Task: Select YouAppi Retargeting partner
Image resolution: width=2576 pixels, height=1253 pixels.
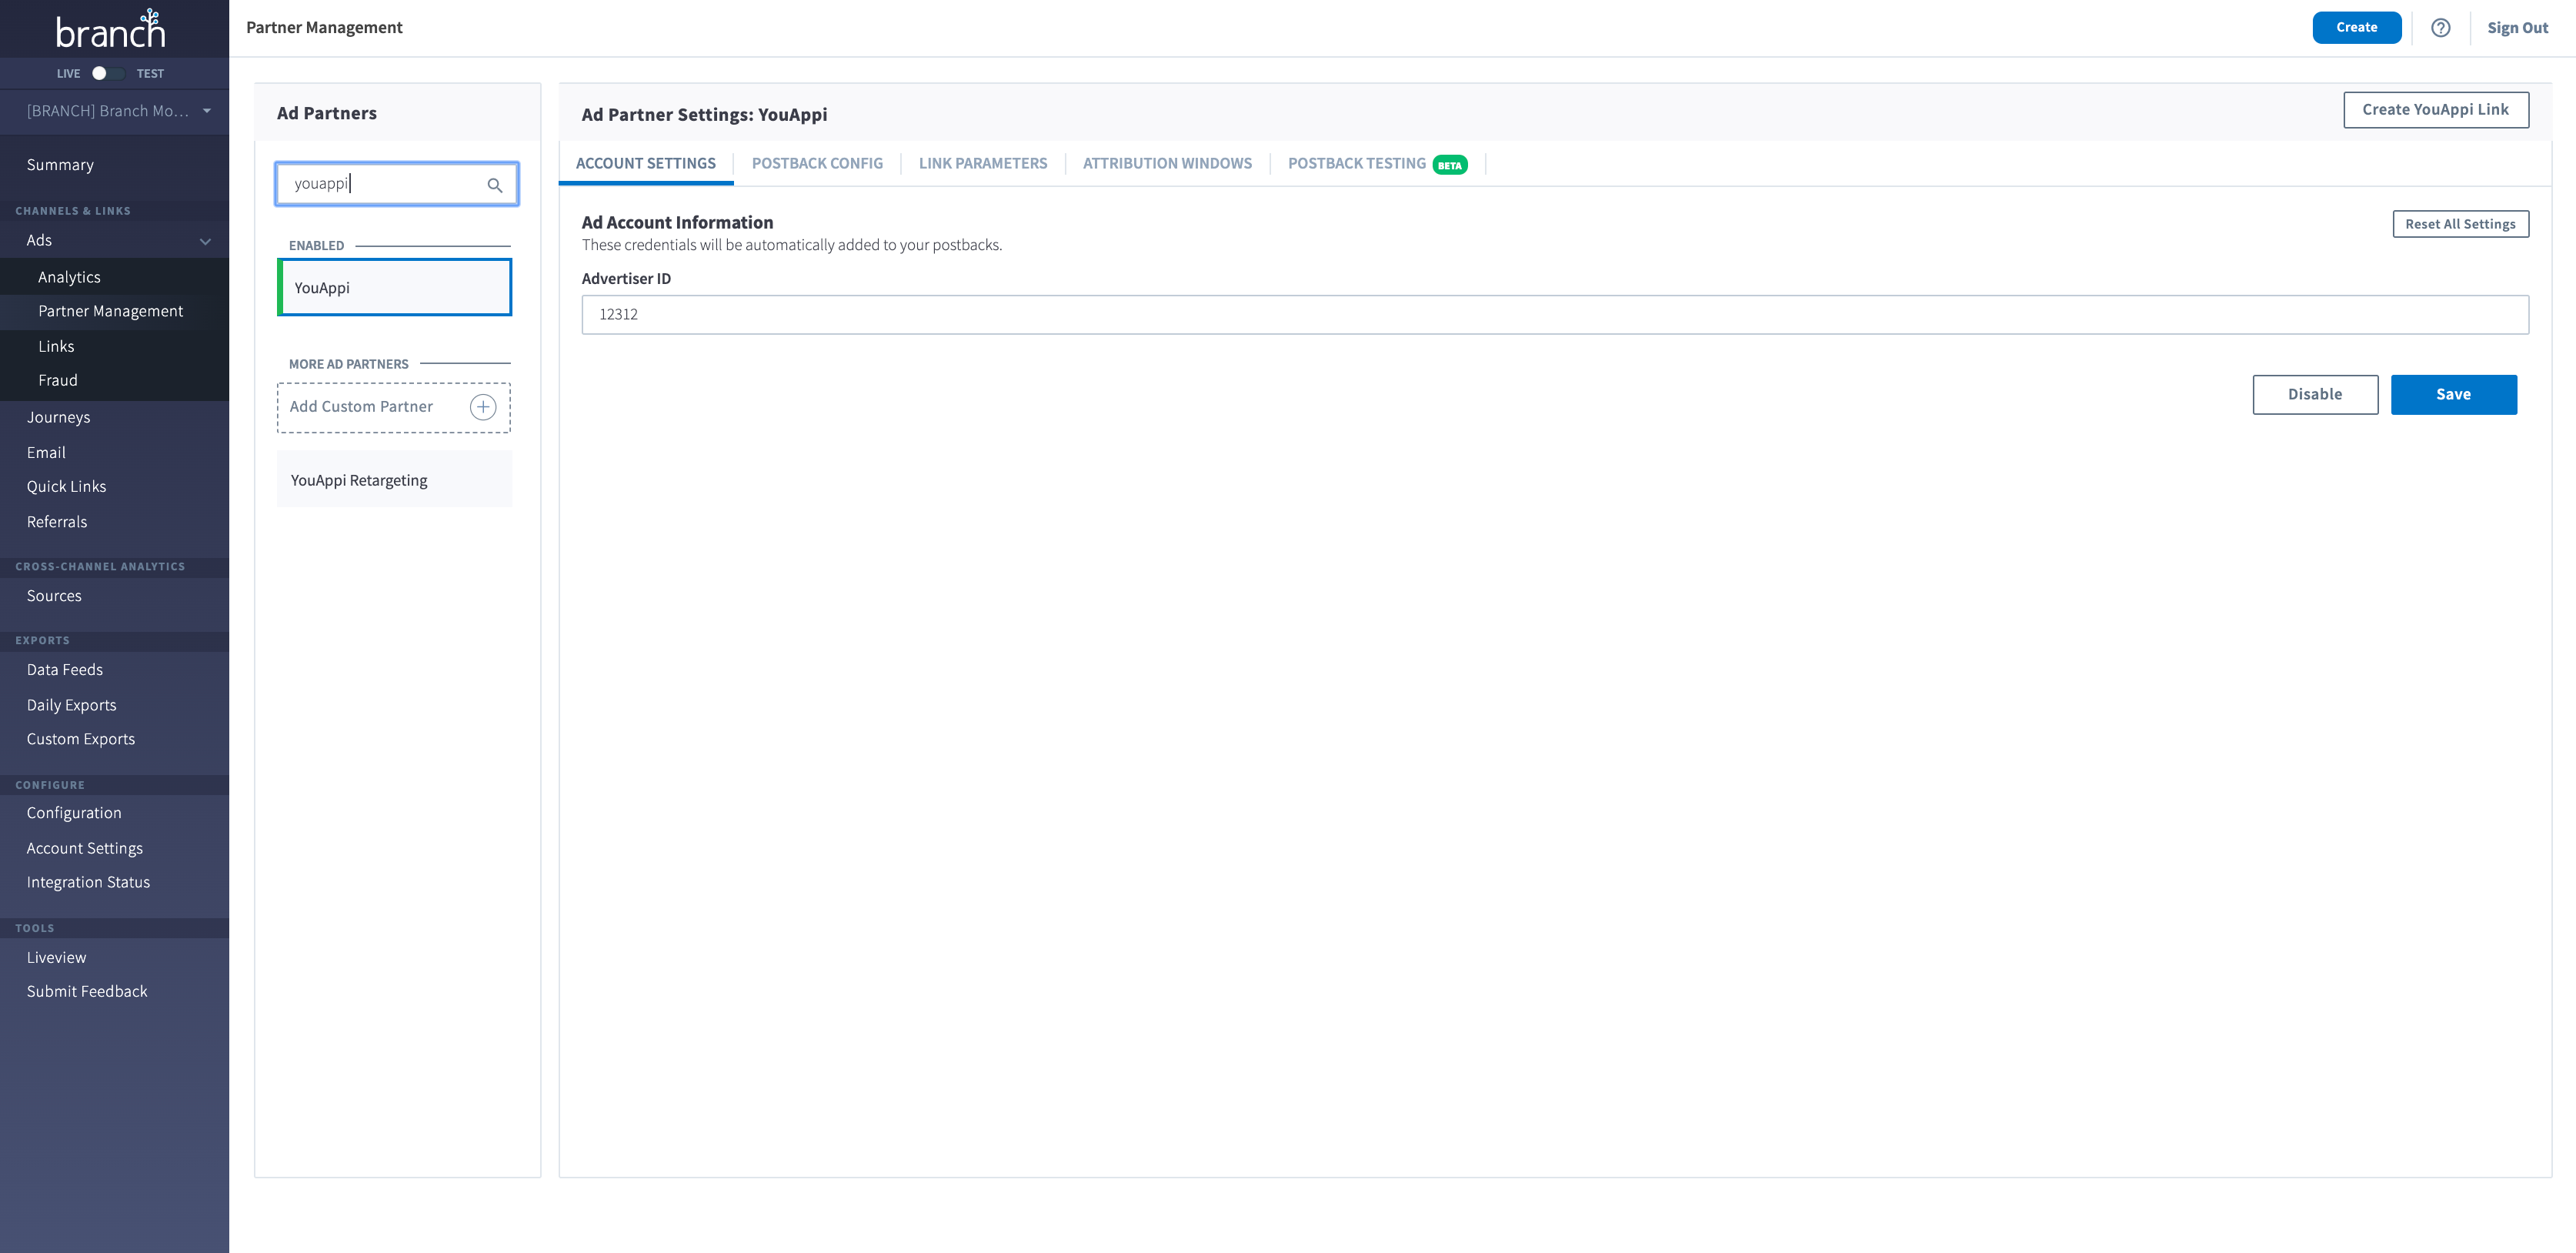Action: (394, 480)
